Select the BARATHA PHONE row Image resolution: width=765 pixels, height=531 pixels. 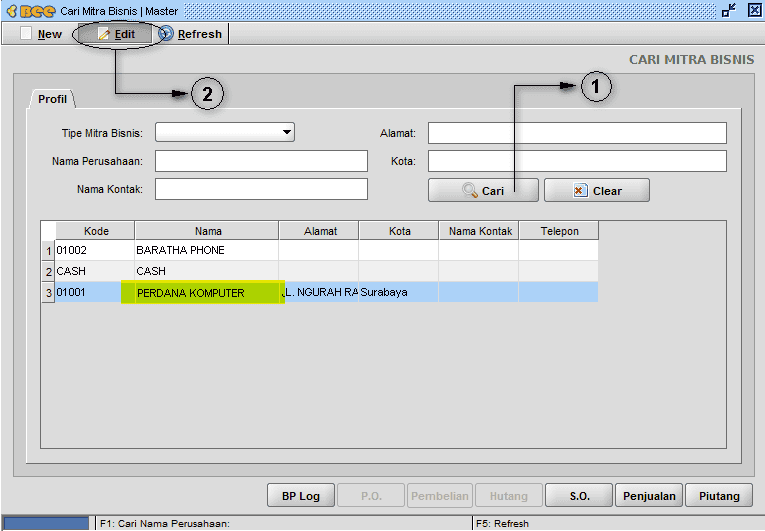coord(327,250)
